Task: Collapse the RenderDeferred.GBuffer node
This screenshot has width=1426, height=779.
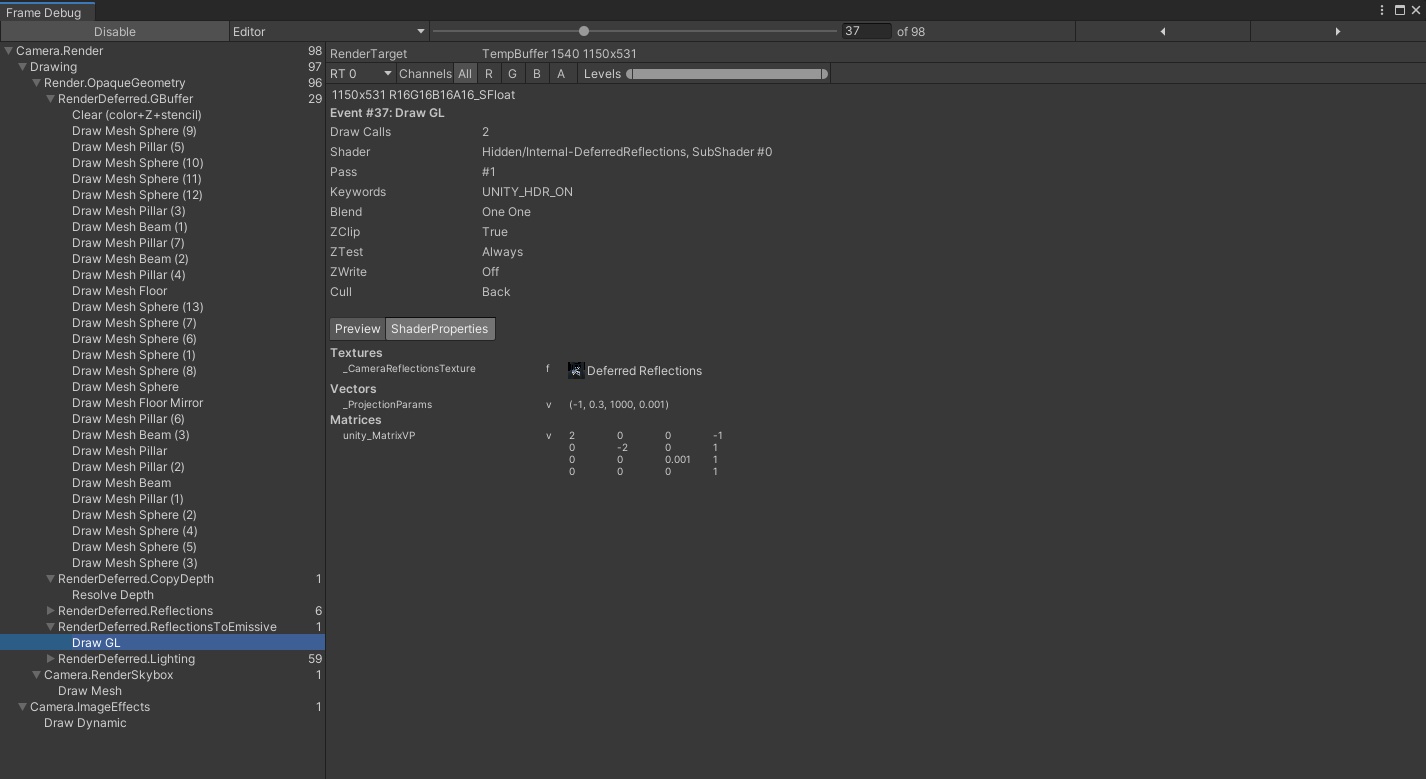Action: tap(50, 99)
